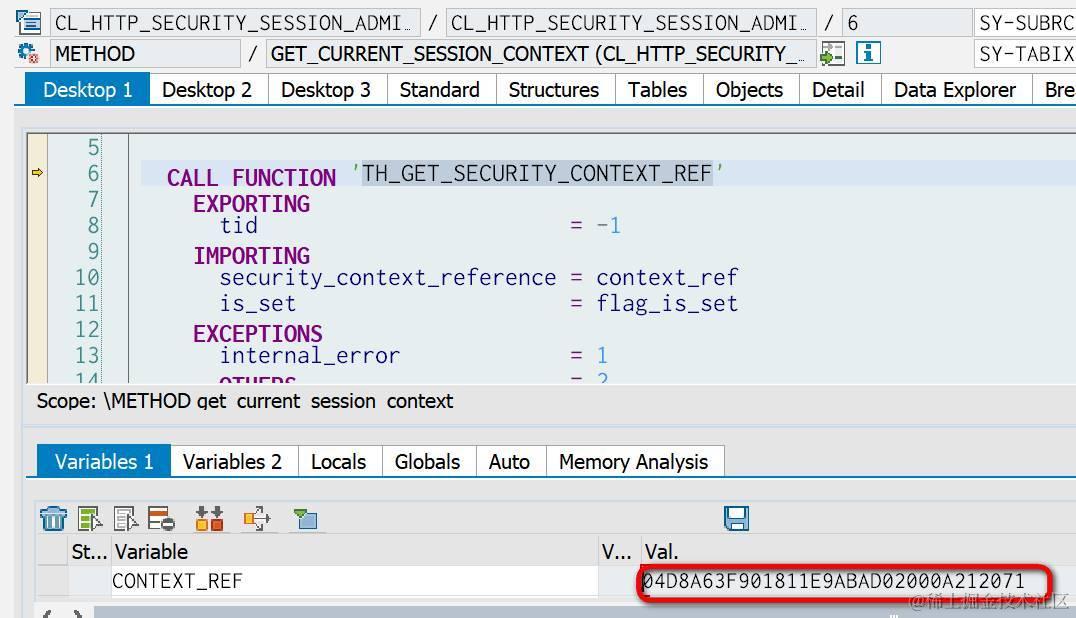This screenshot has width=1076, height=618.
Task: Click the trash can delete icon
Action: pos(53,519)
